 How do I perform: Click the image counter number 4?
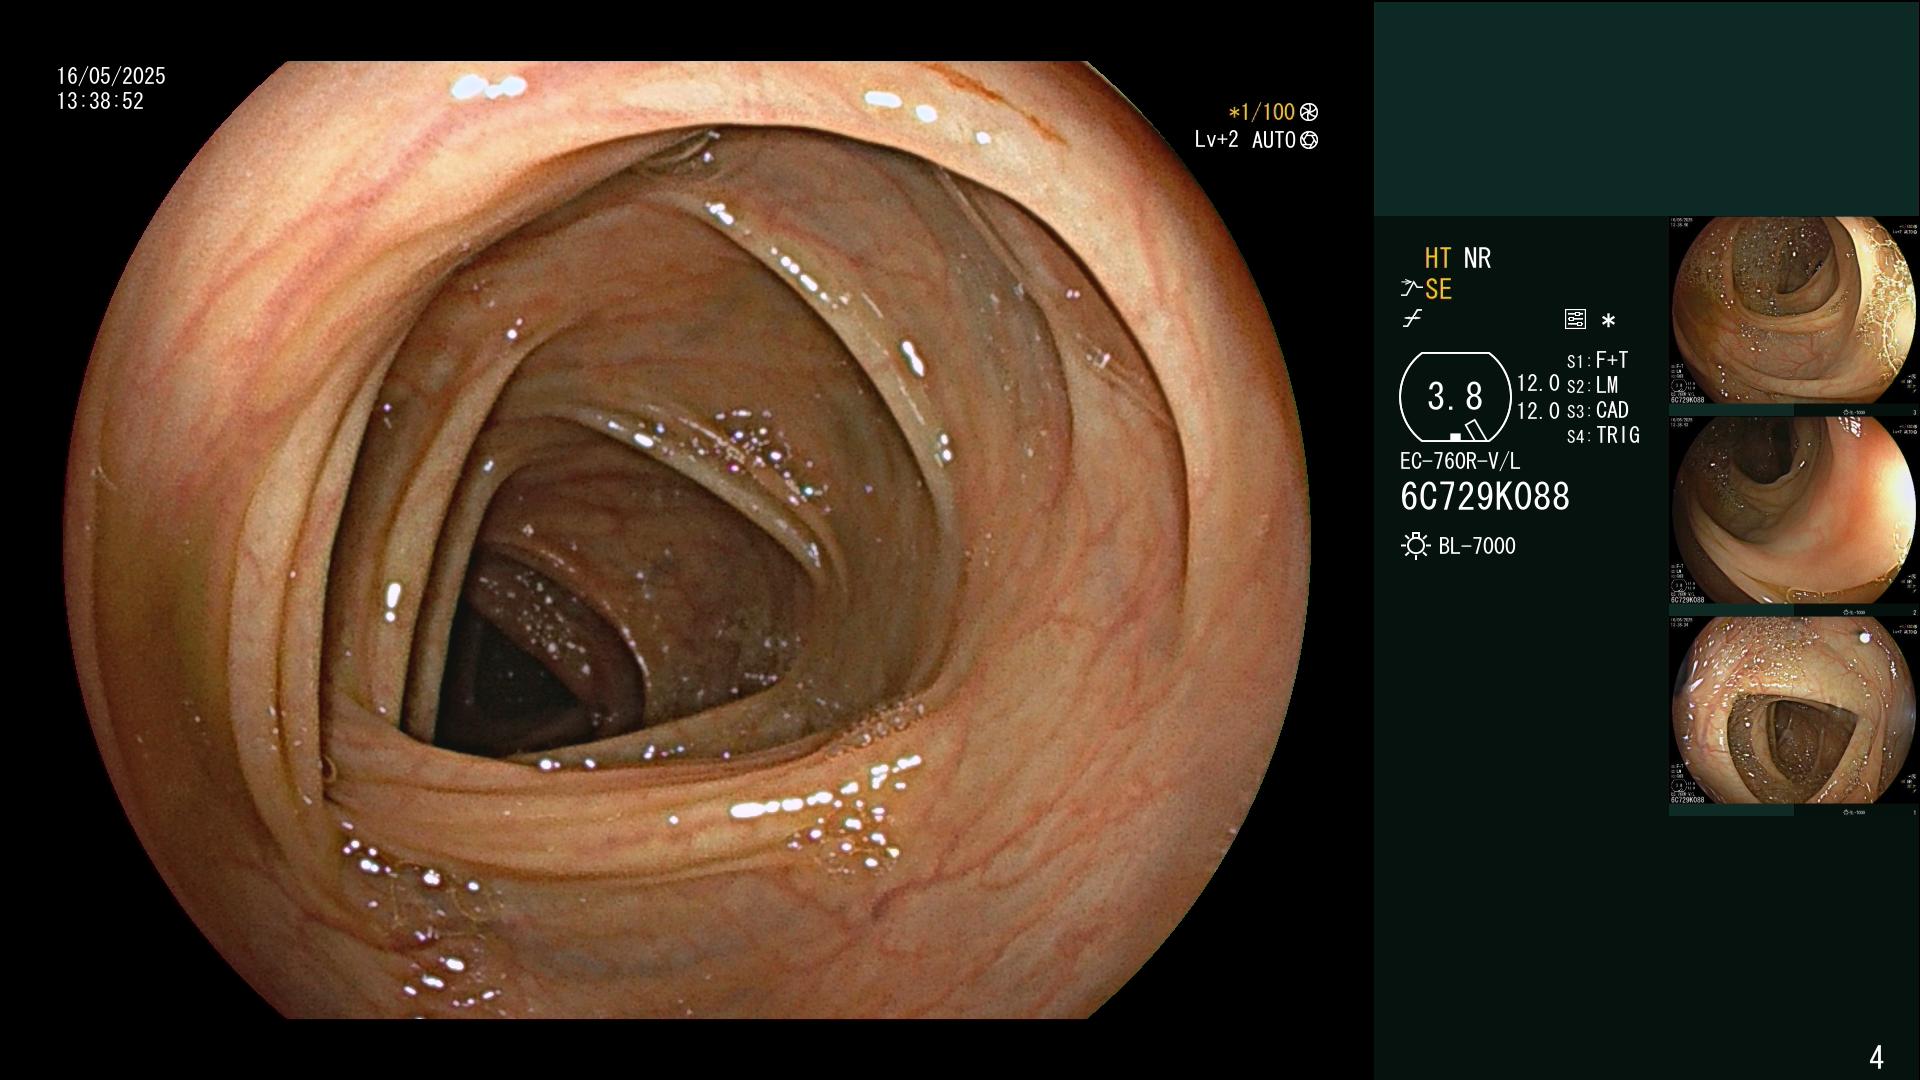click(x=1876, y=1057)
